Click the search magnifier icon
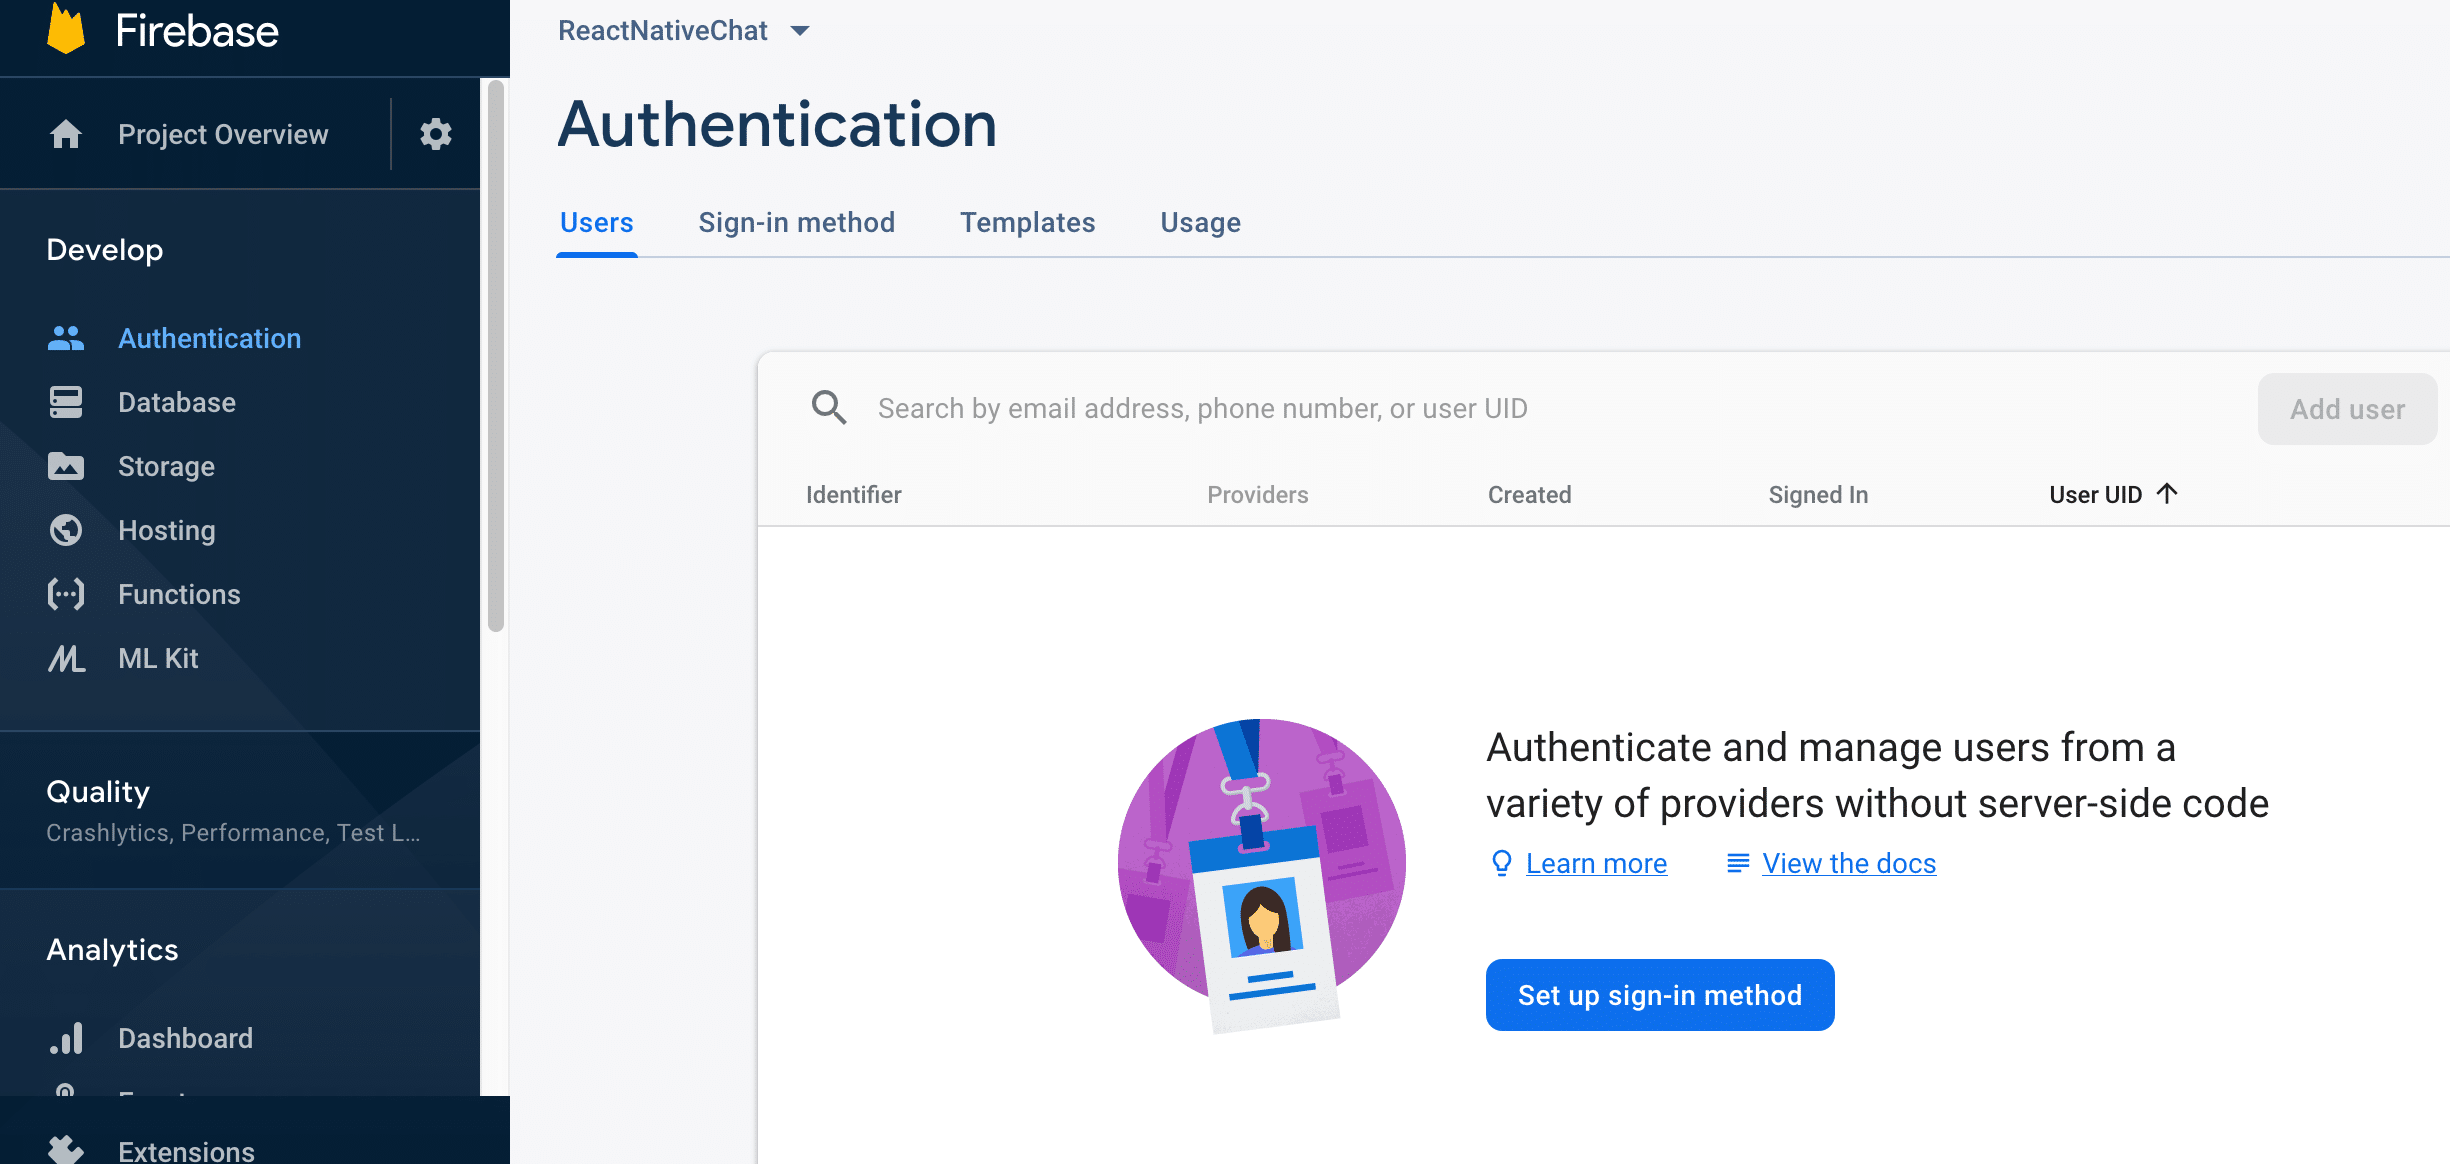This screenshot has height=1164, width=2450. [829, 408]
